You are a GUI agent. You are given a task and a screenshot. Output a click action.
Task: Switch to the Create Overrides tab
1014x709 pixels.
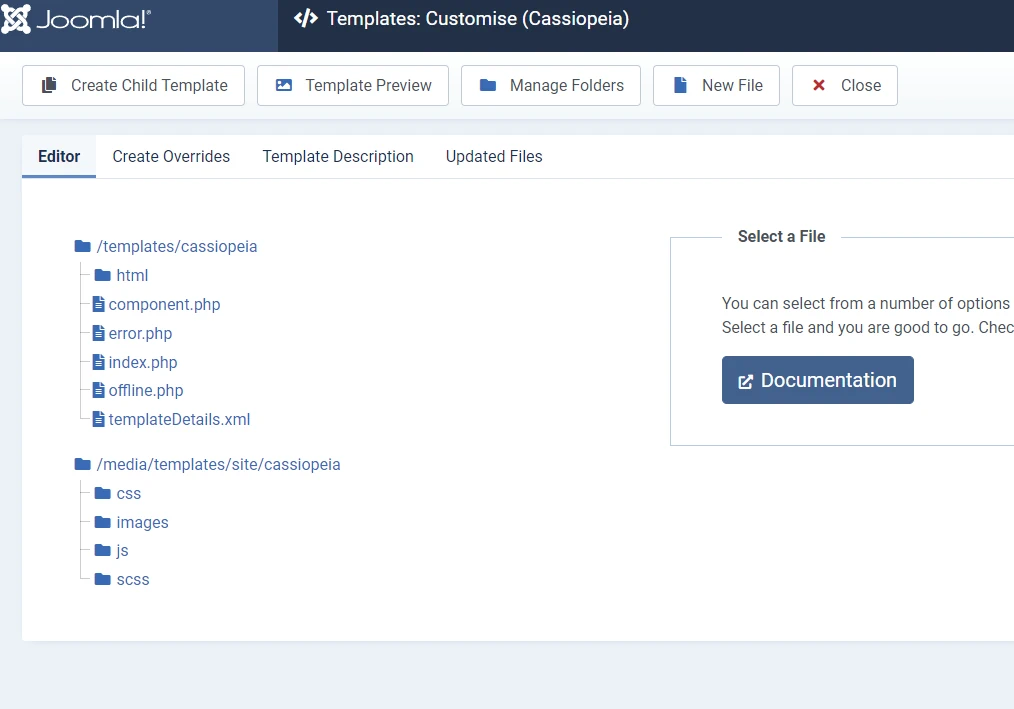pyautogui.click(x=170, y=156)
